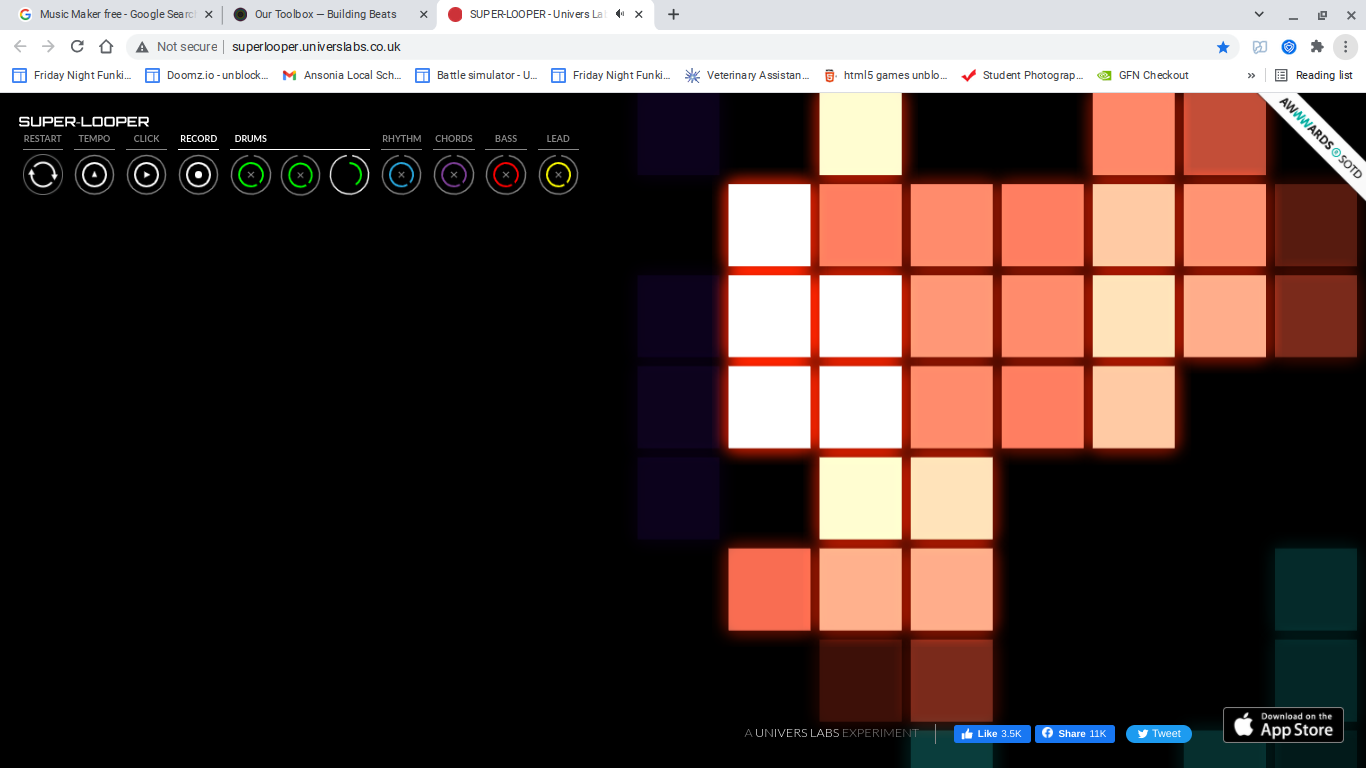Click the Restart loop icon

(43, 175)
